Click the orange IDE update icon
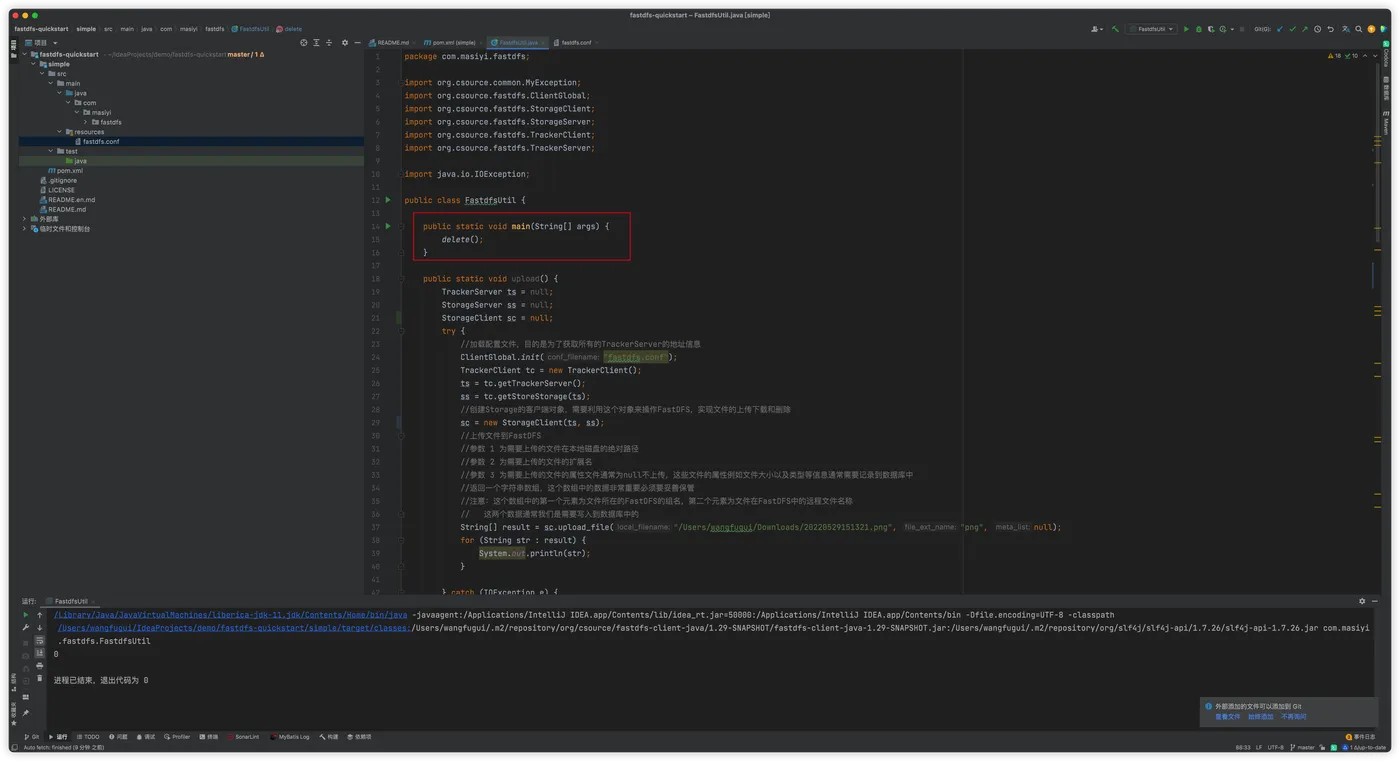Screen dimensions: 1400x761 (1371, 29)
